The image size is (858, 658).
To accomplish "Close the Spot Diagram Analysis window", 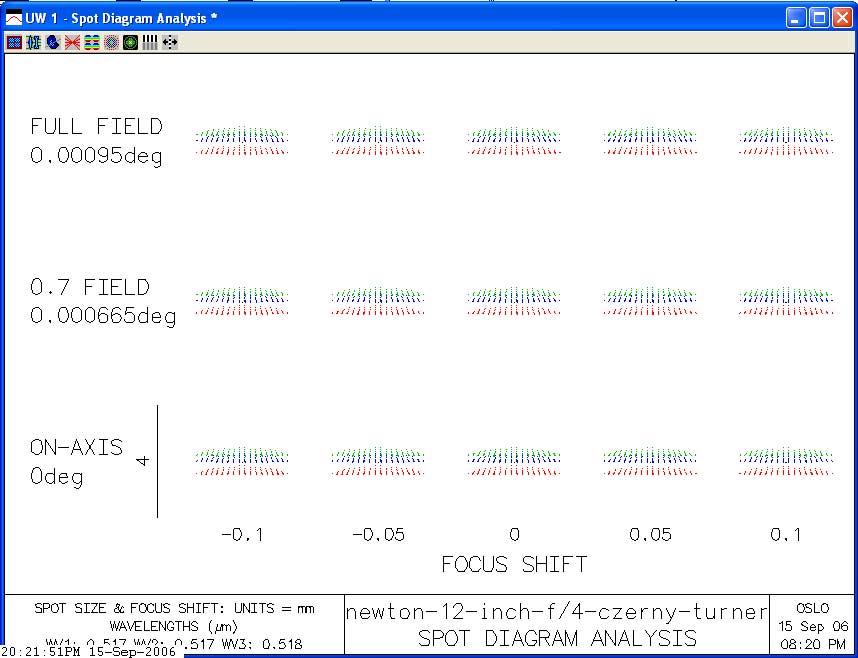I will click(x=841, y=17).
